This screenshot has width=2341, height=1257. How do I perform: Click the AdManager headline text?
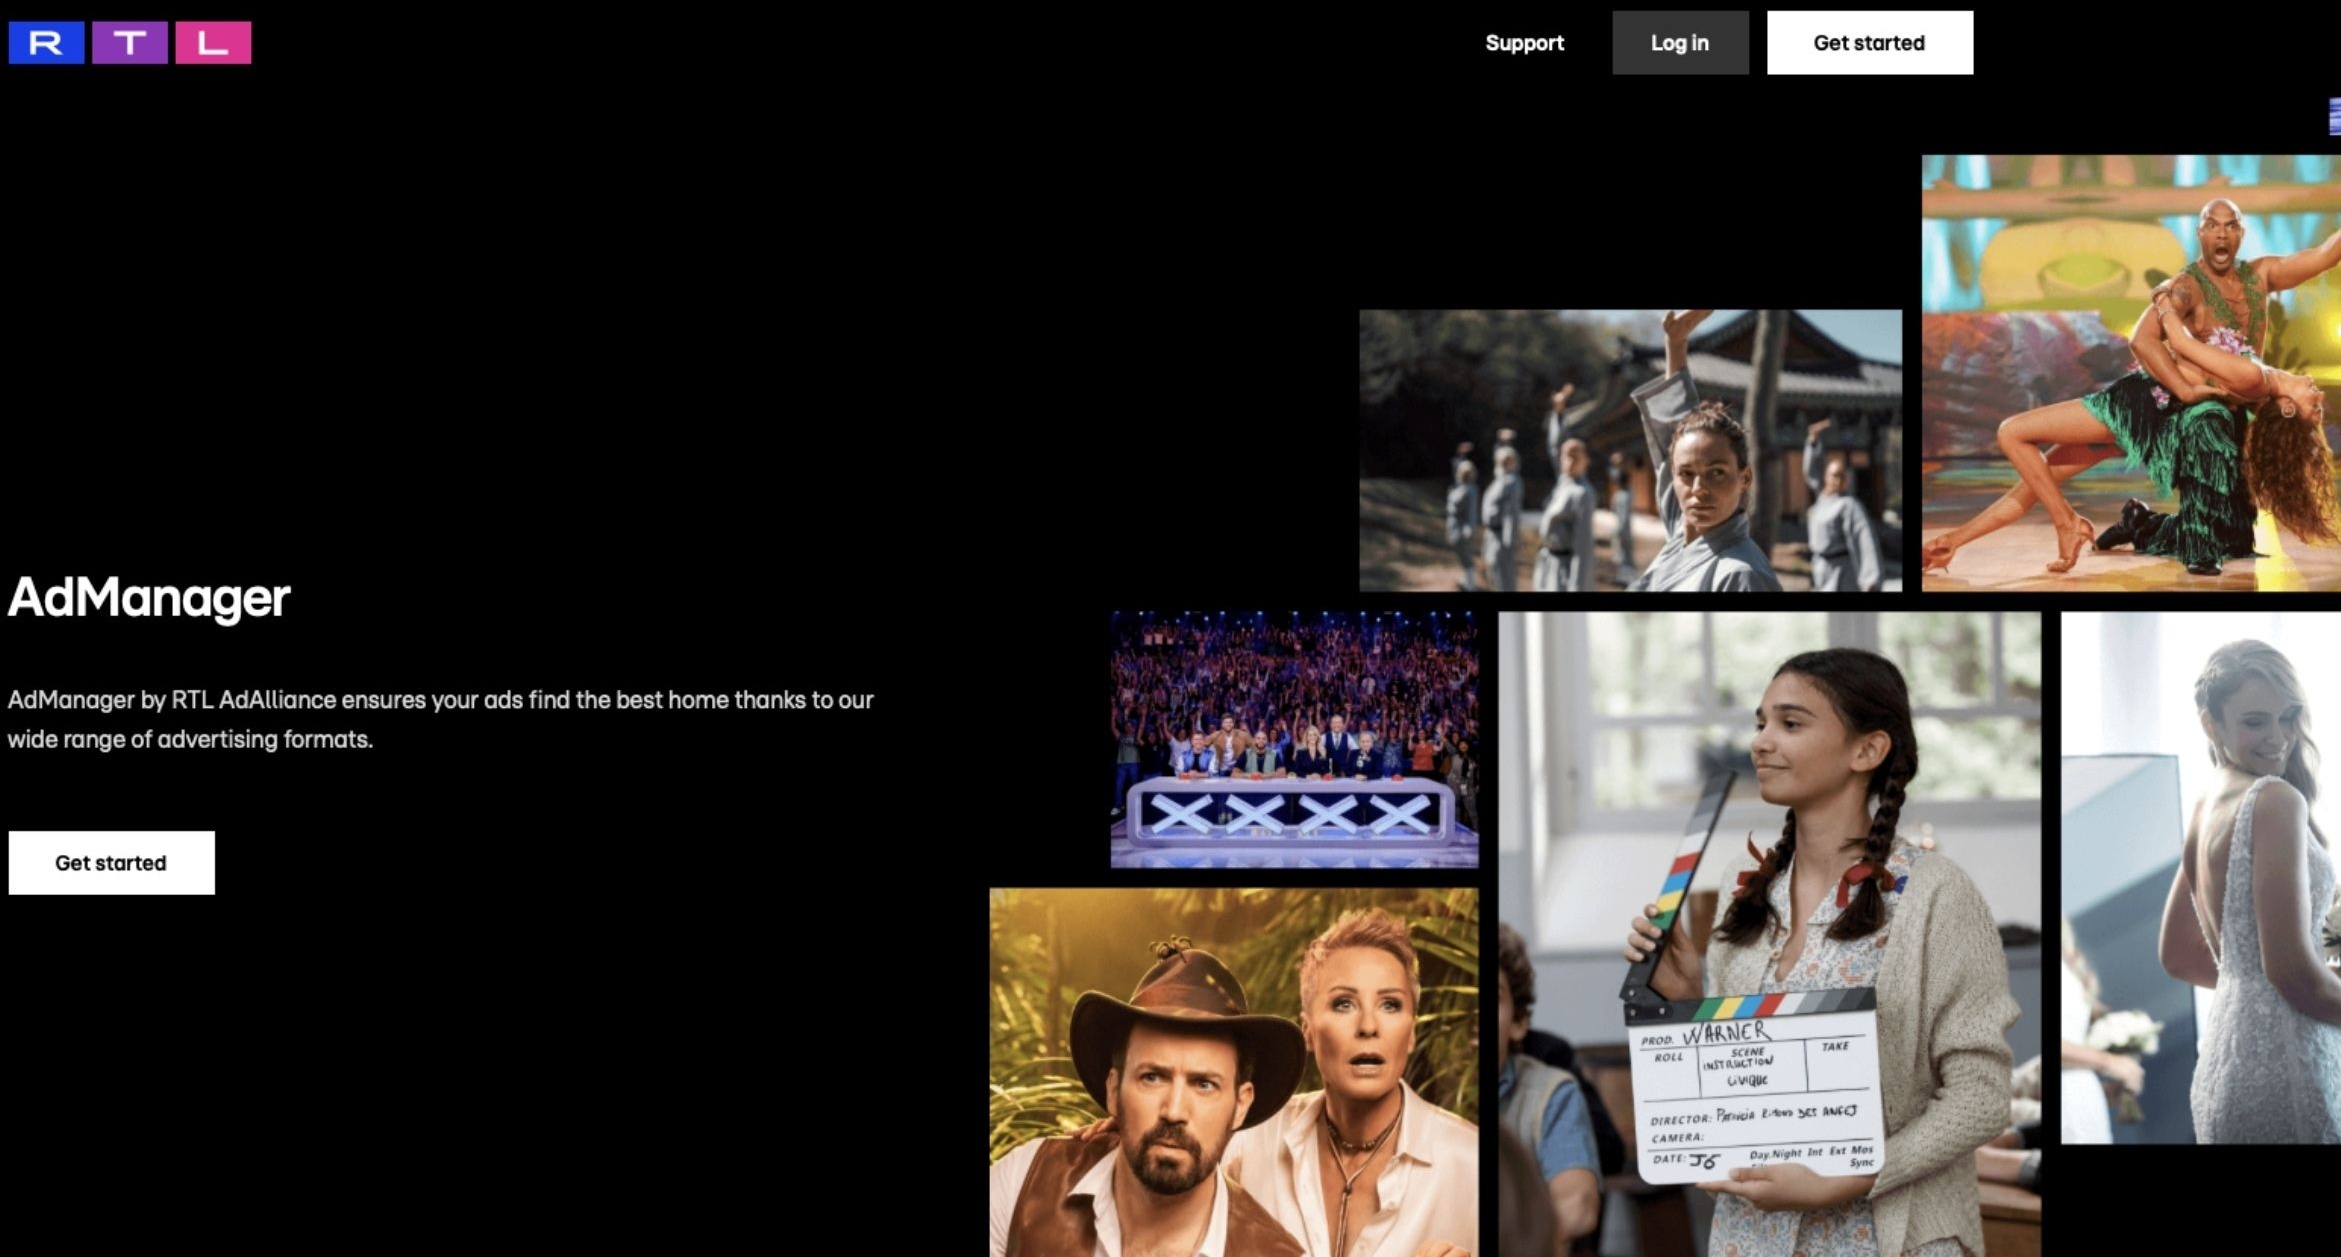149,598
